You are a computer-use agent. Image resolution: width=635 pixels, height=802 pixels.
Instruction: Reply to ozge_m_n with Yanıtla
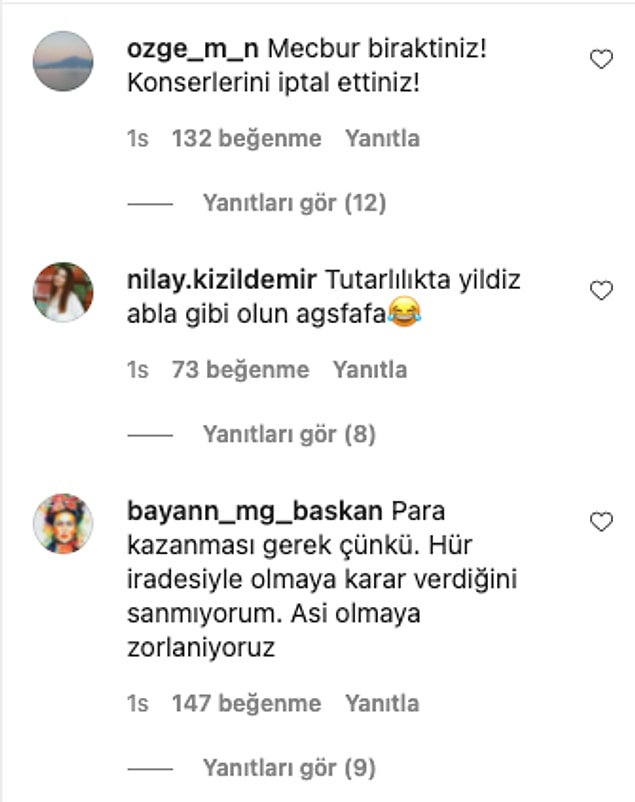382,139
